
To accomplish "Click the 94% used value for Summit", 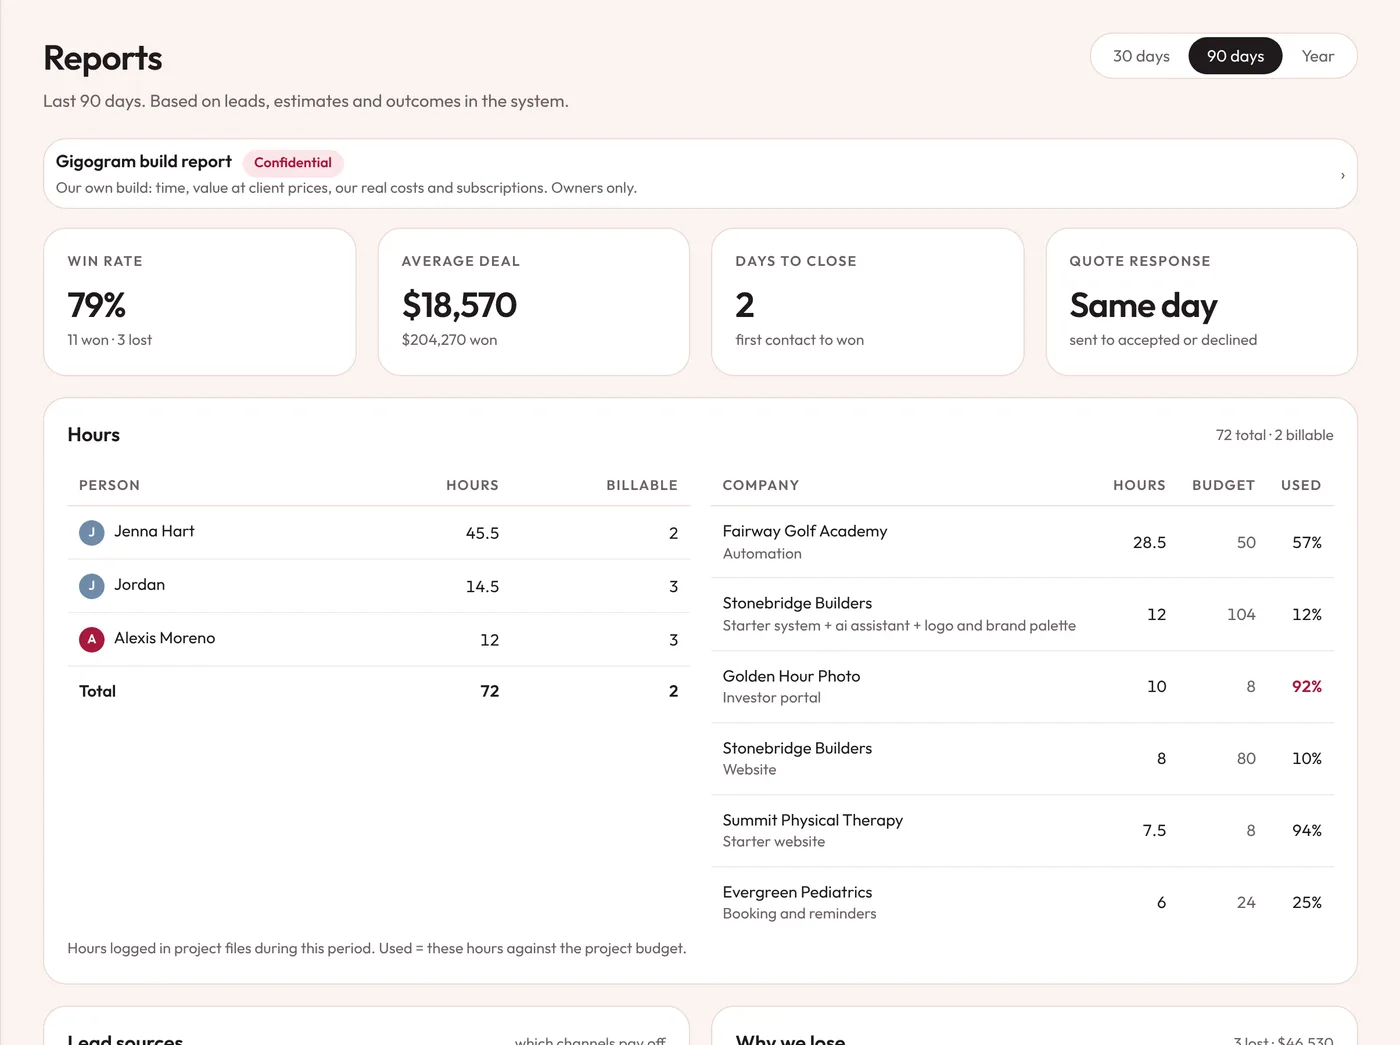I will pos(1306,830).
